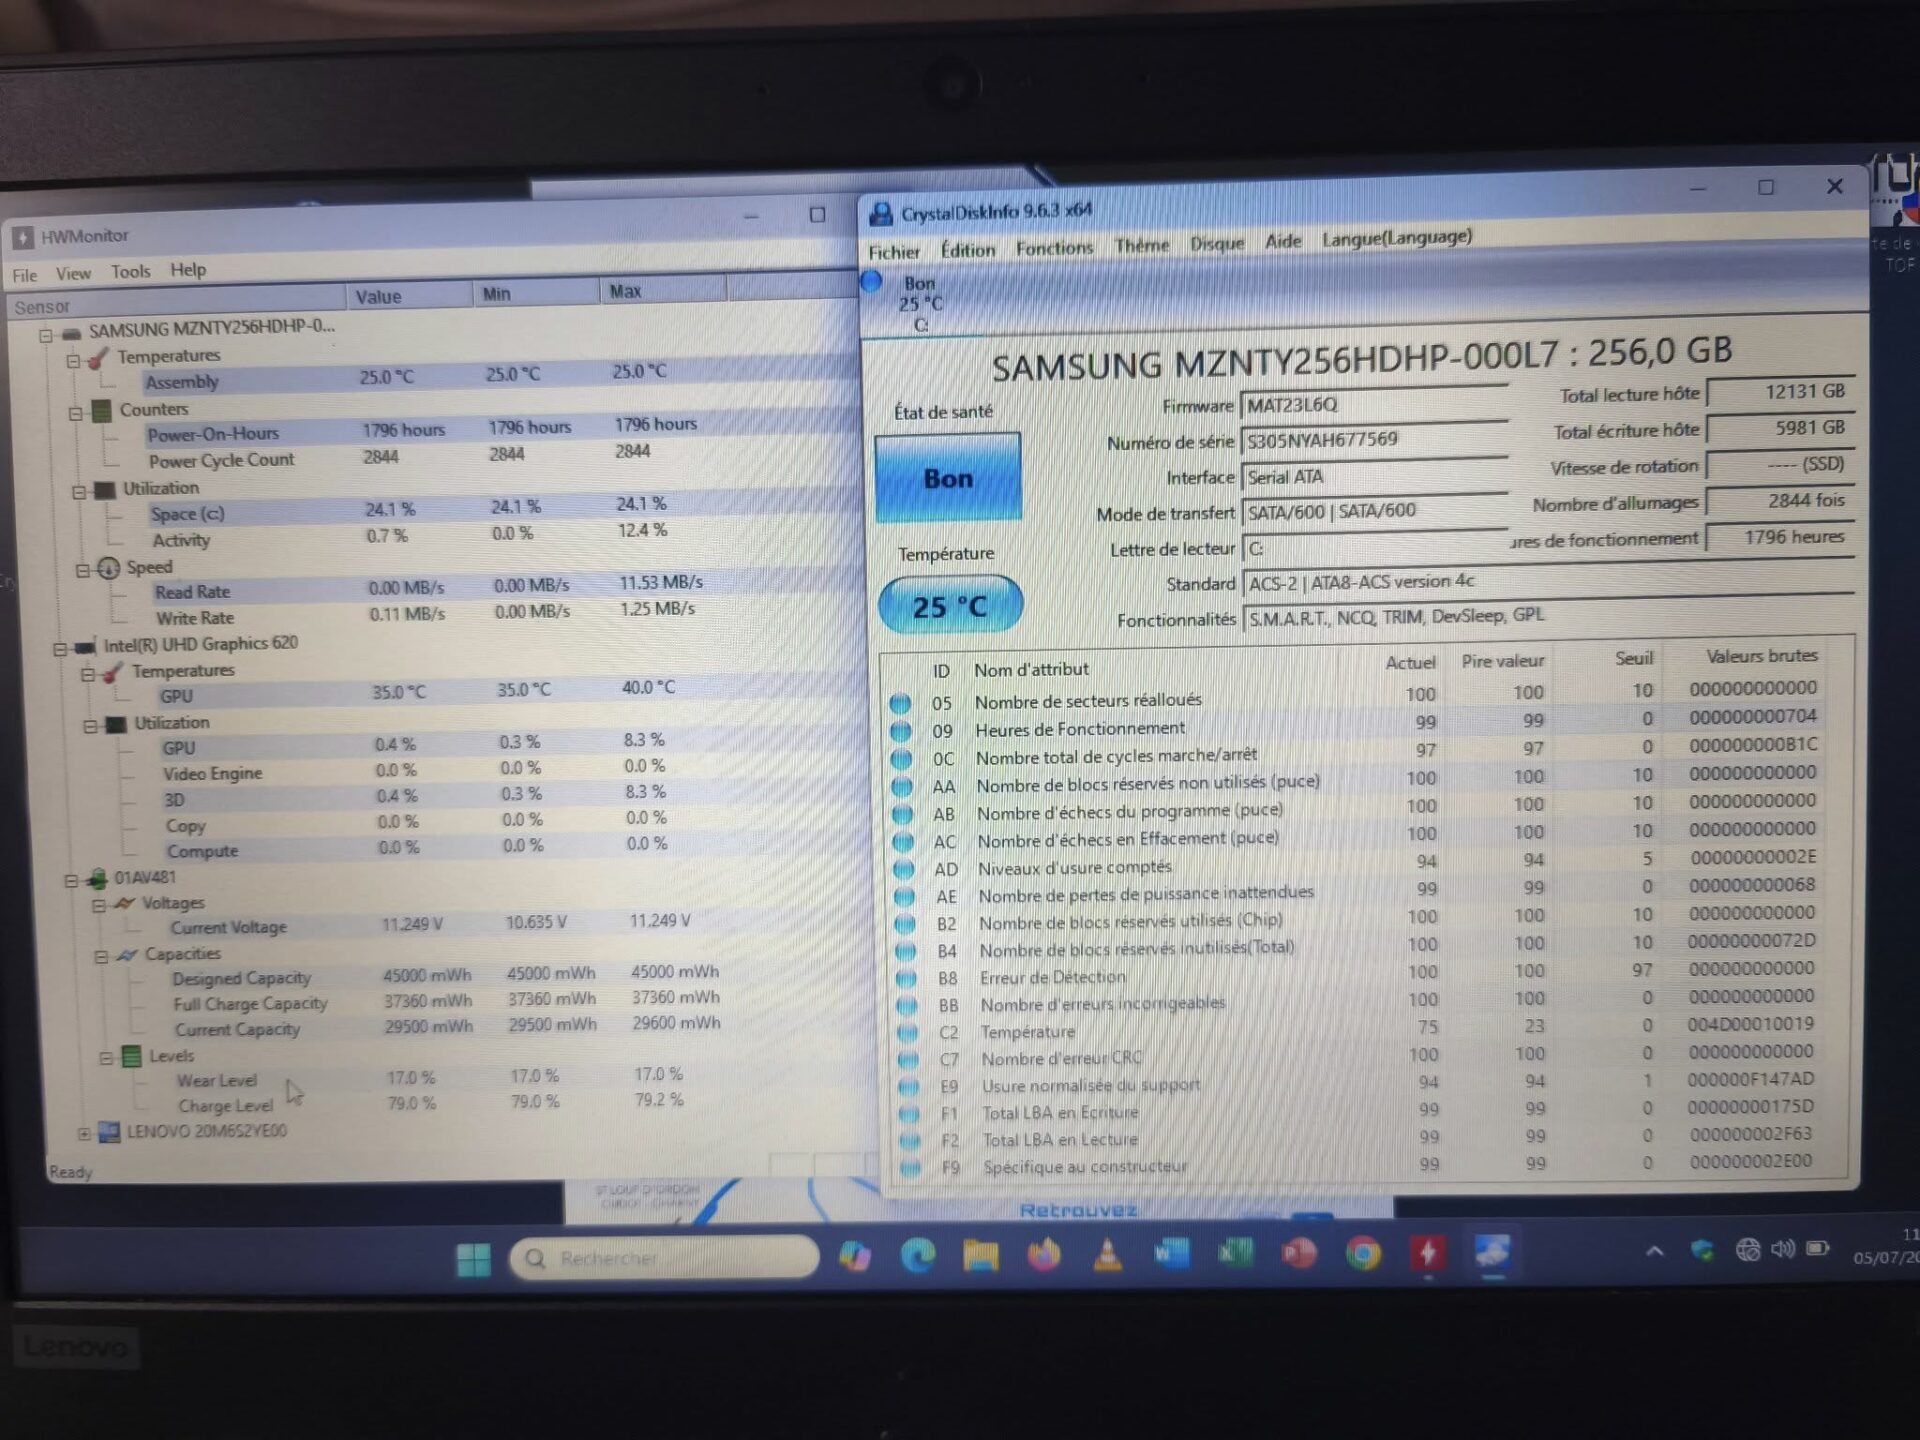The width and height of the screenshot is (1920, 1440).
Task: Show hidden system tray icons
Action: (x=1655, y=1250)
